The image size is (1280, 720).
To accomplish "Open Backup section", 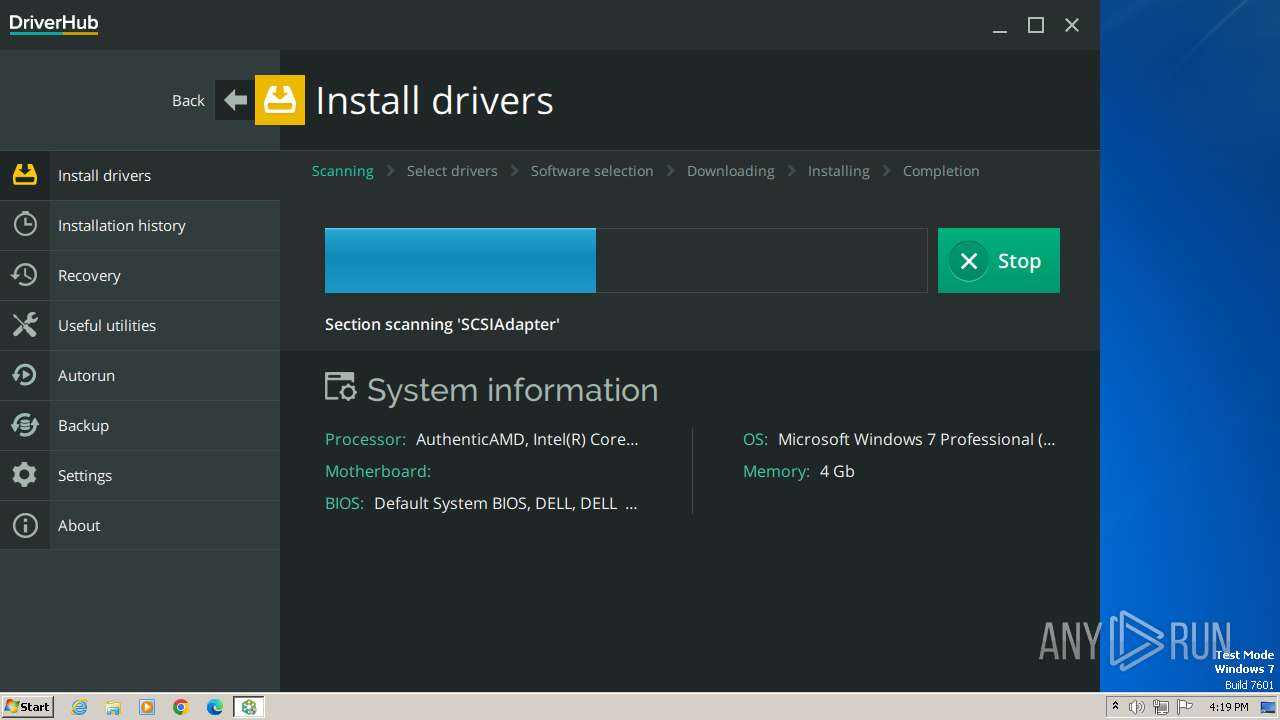I will [x=140, y=425].
